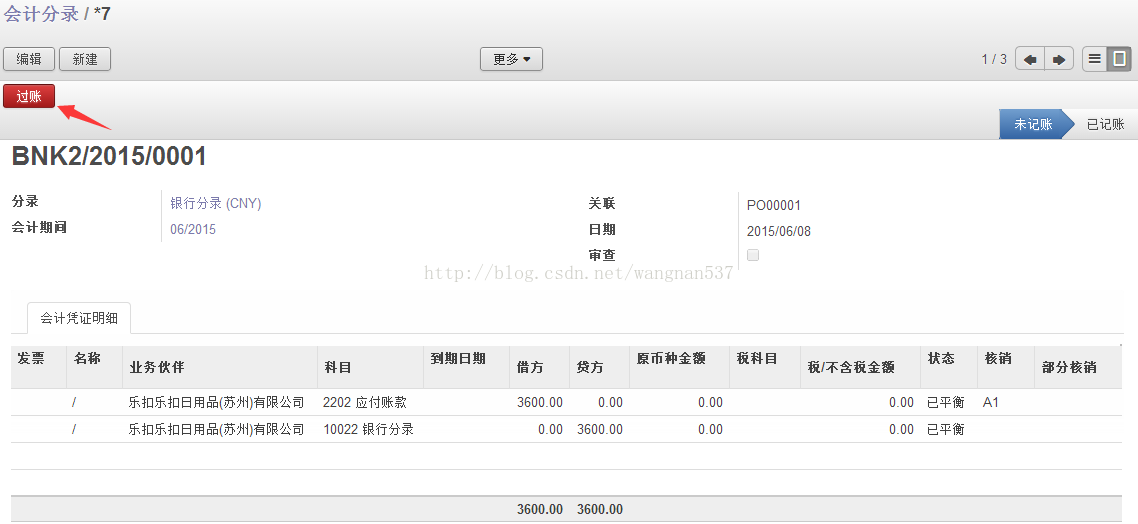The image size is (1138, 524).
Task: Click the BNK2/2015/0001 entry title
Action: click(x=109, y=156)
